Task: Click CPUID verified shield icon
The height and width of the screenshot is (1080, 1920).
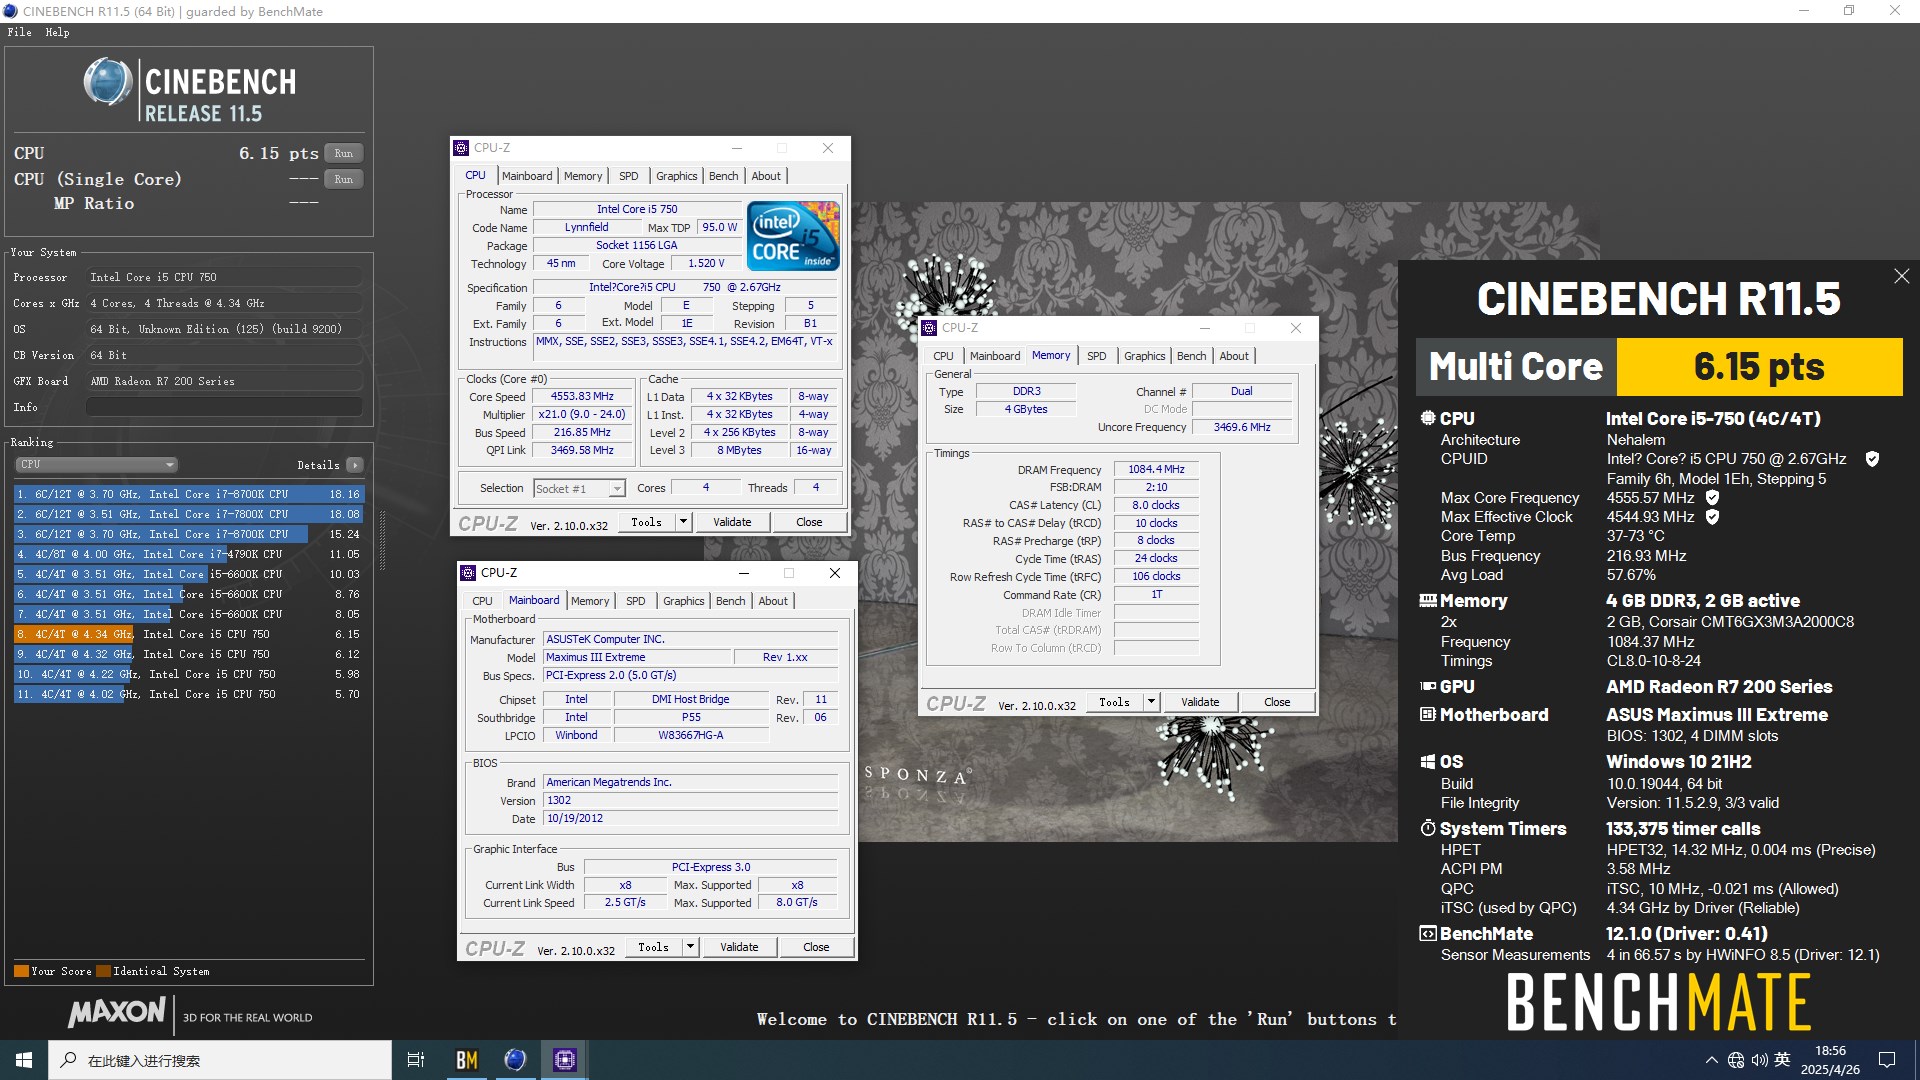Action: point(1872,459)
